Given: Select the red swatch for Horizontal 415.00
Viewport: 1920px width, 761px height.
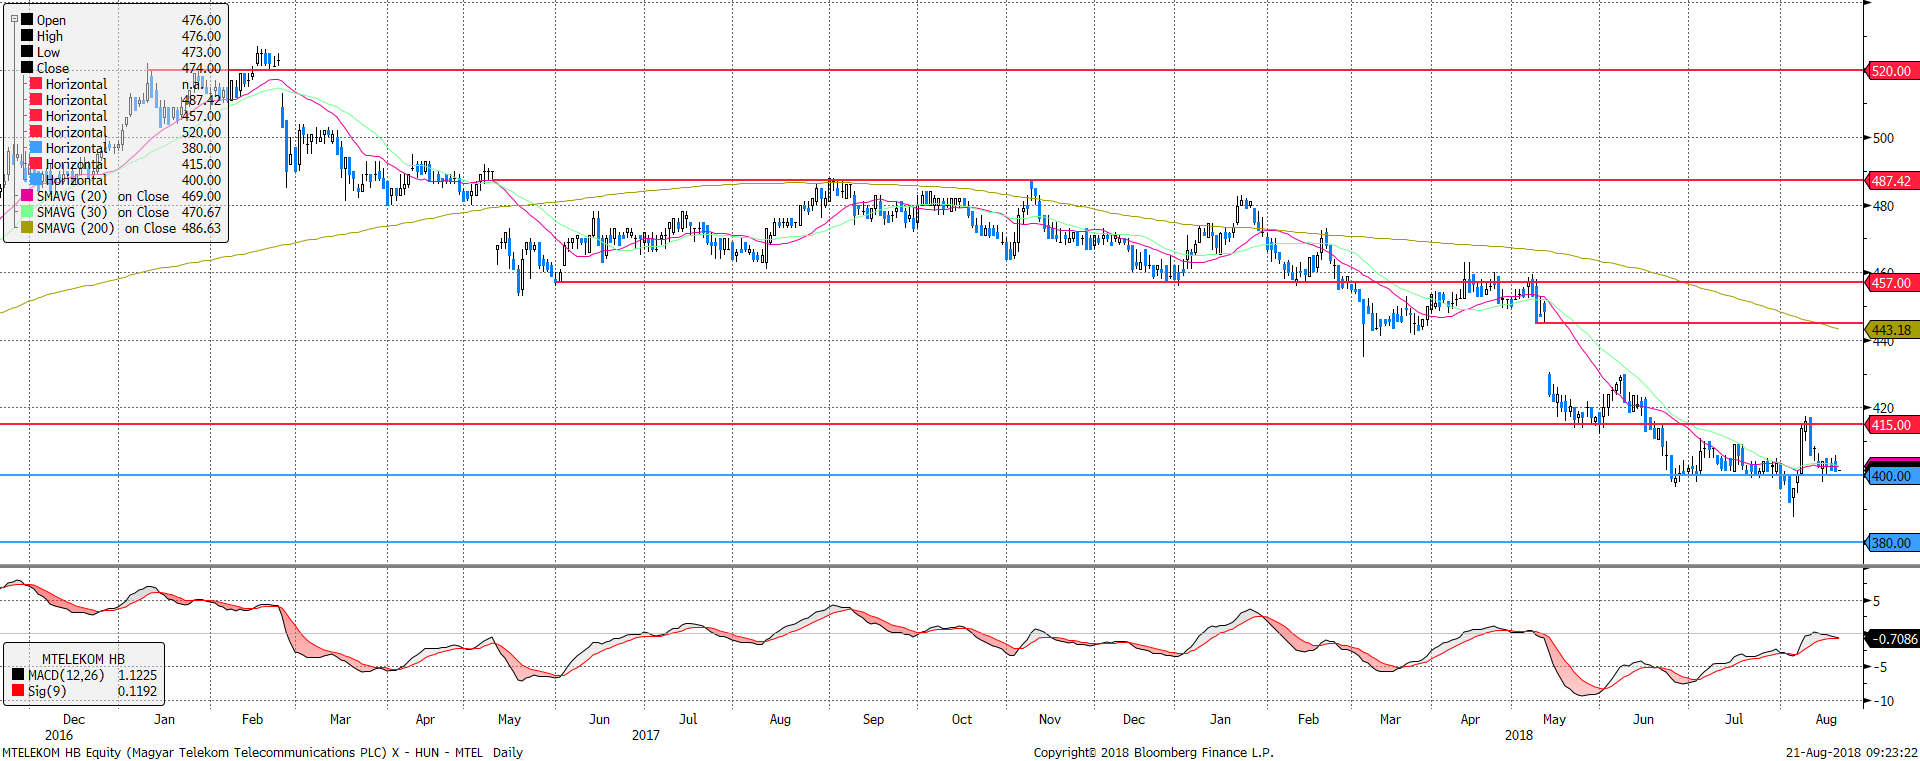Looking at the screenshot, I should (x=36, y=164).
